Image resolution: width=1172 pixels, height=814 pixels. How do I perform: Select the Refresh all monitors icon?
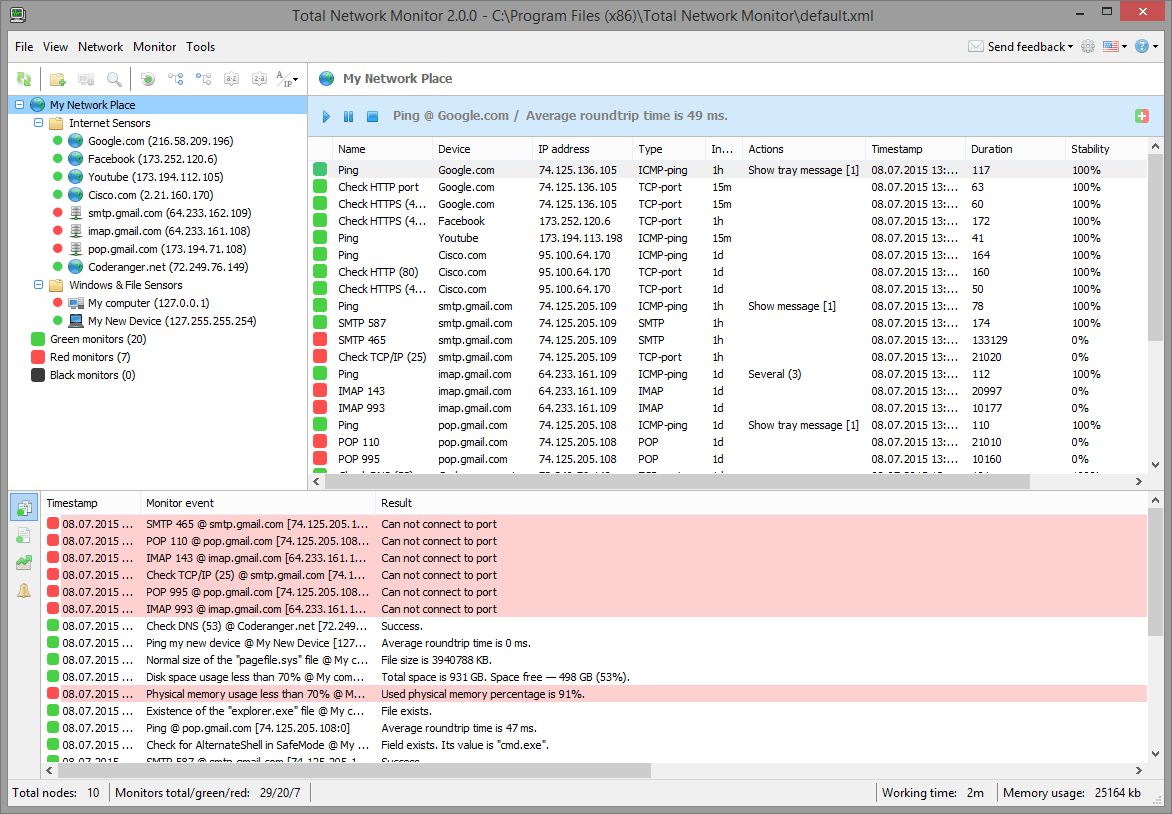pyautogui.click(x=22, y=78)
